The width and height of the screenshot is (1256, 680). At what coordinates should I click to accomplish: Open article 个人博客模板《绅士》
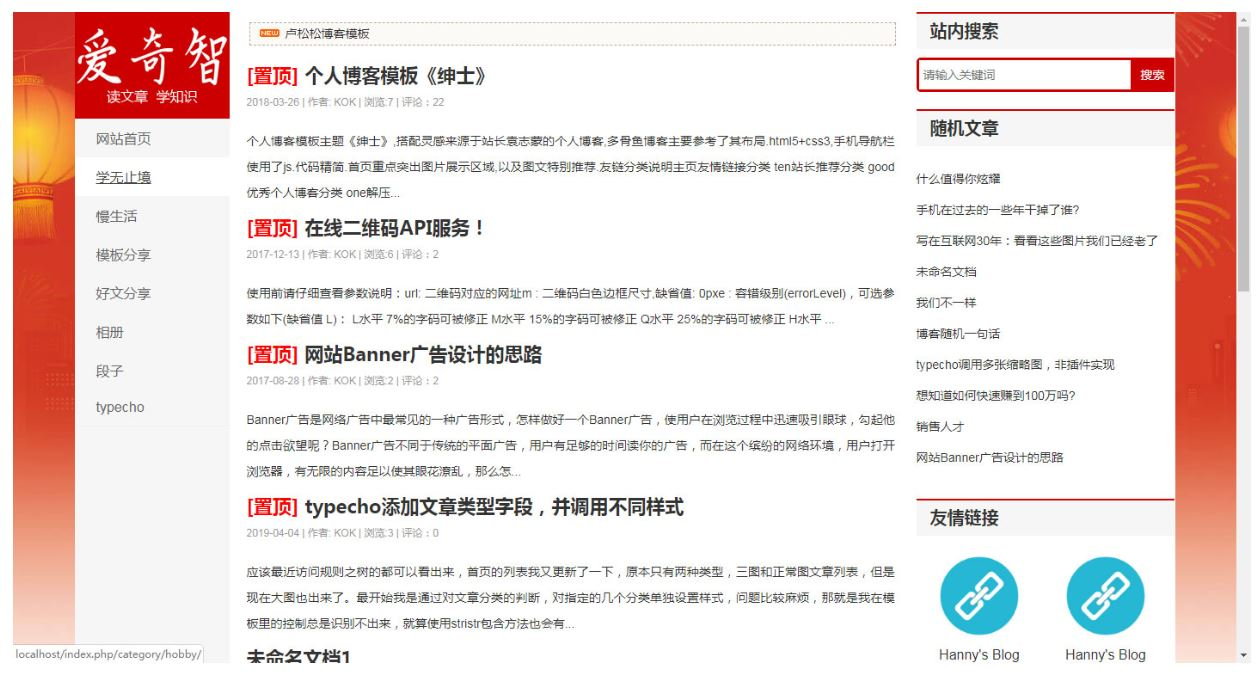(x=366, y=78)
